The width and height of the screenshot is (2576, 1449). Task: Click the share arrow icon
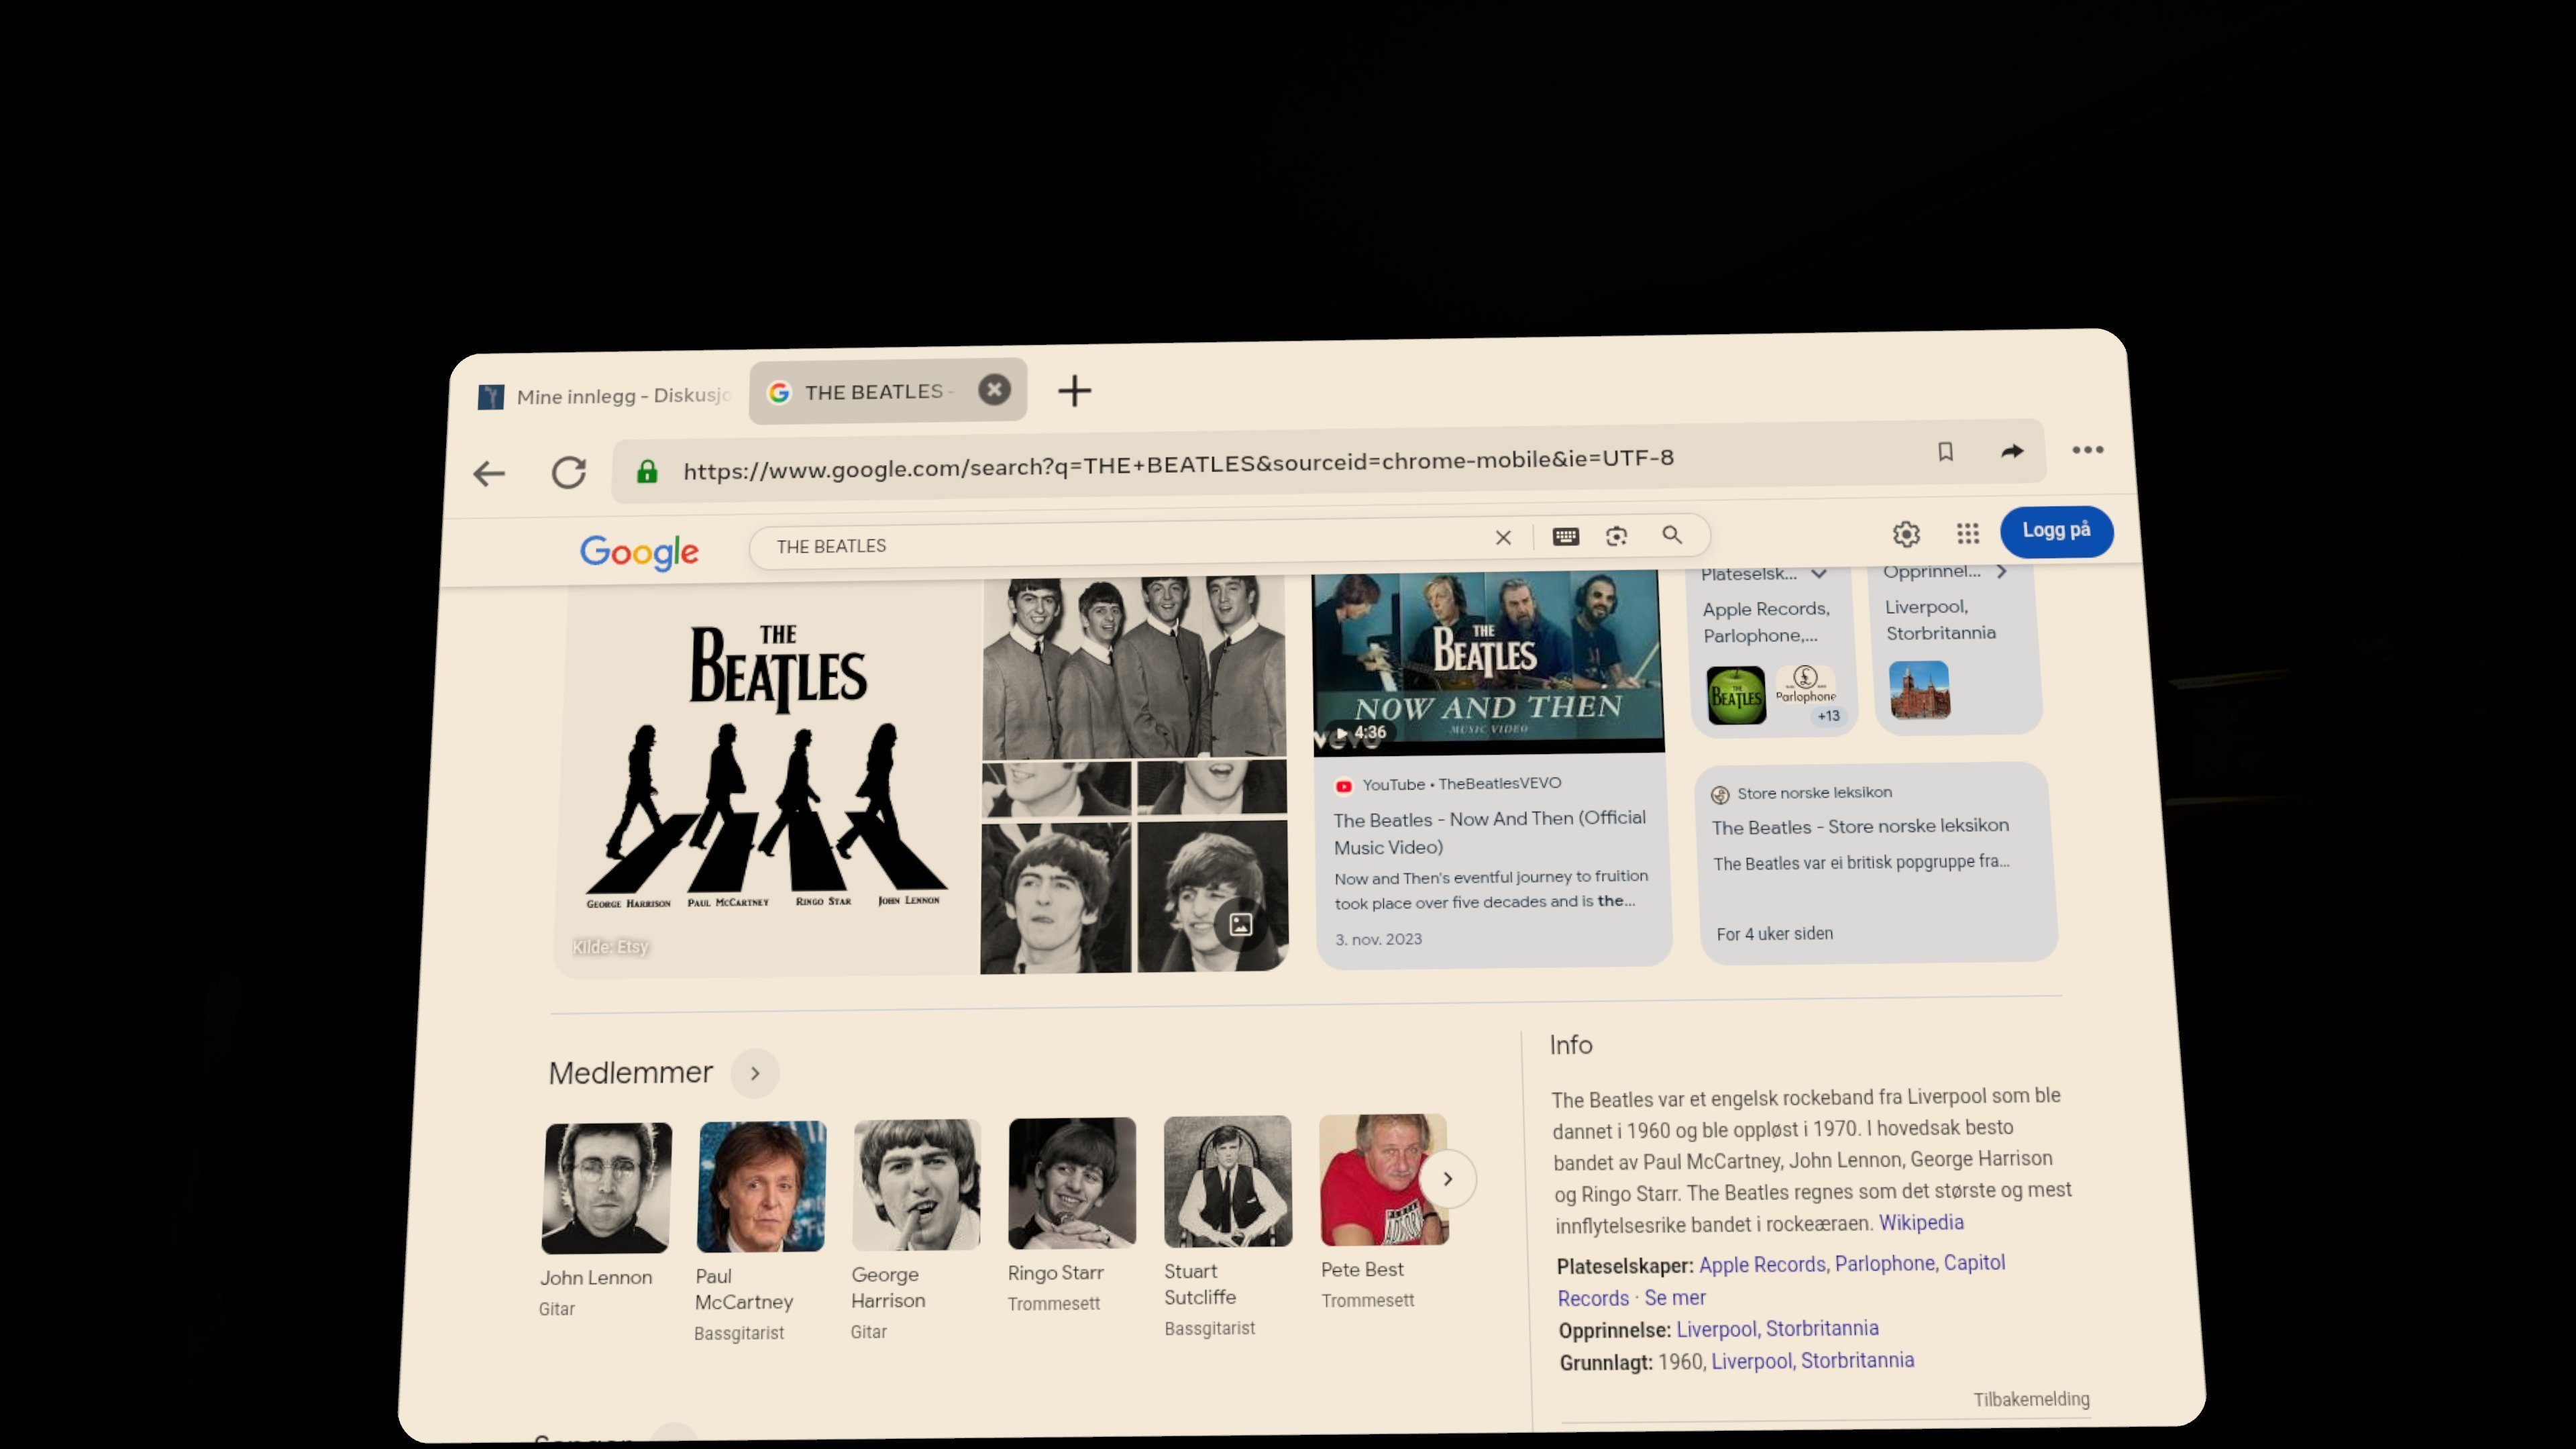point(2012,451)
